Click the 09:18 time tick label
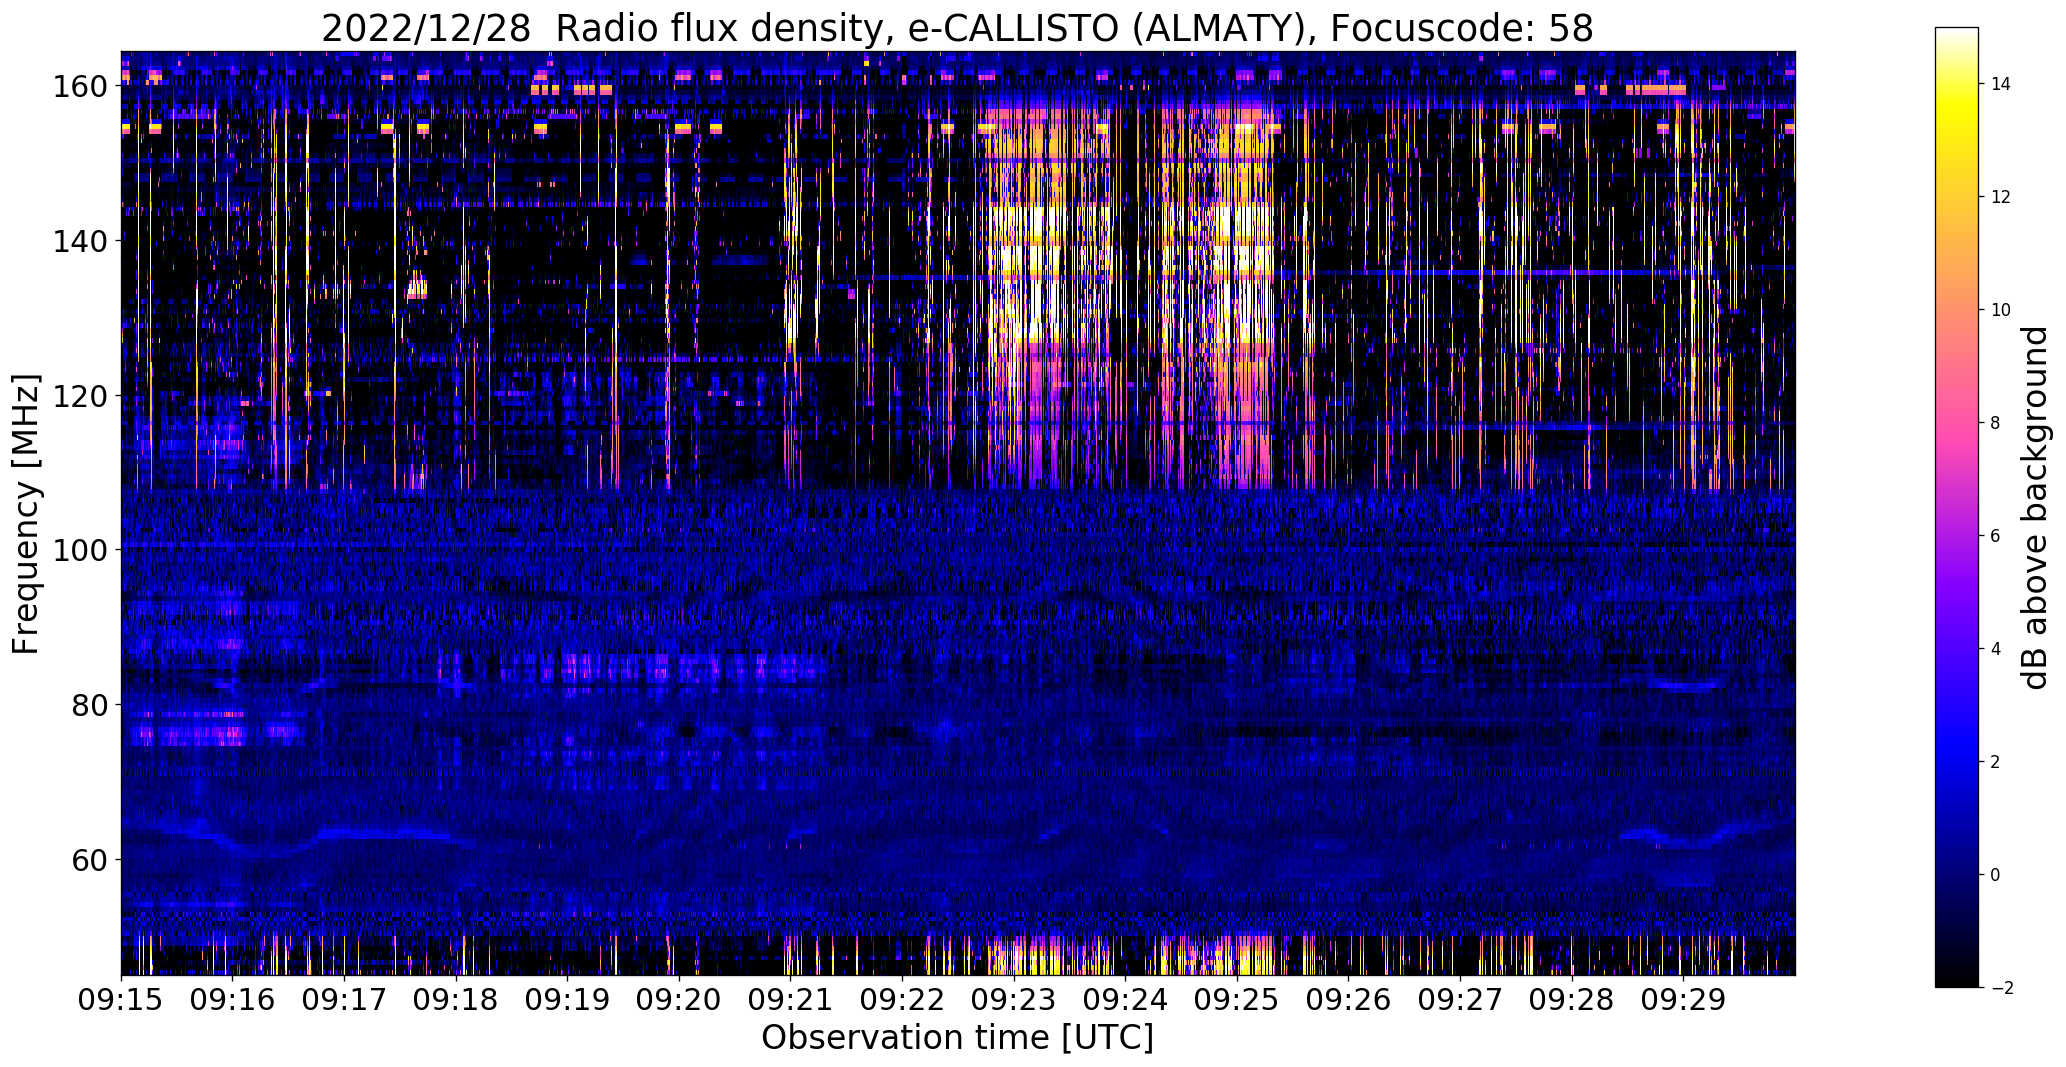2066x1067 pixels. pos(456,999)
